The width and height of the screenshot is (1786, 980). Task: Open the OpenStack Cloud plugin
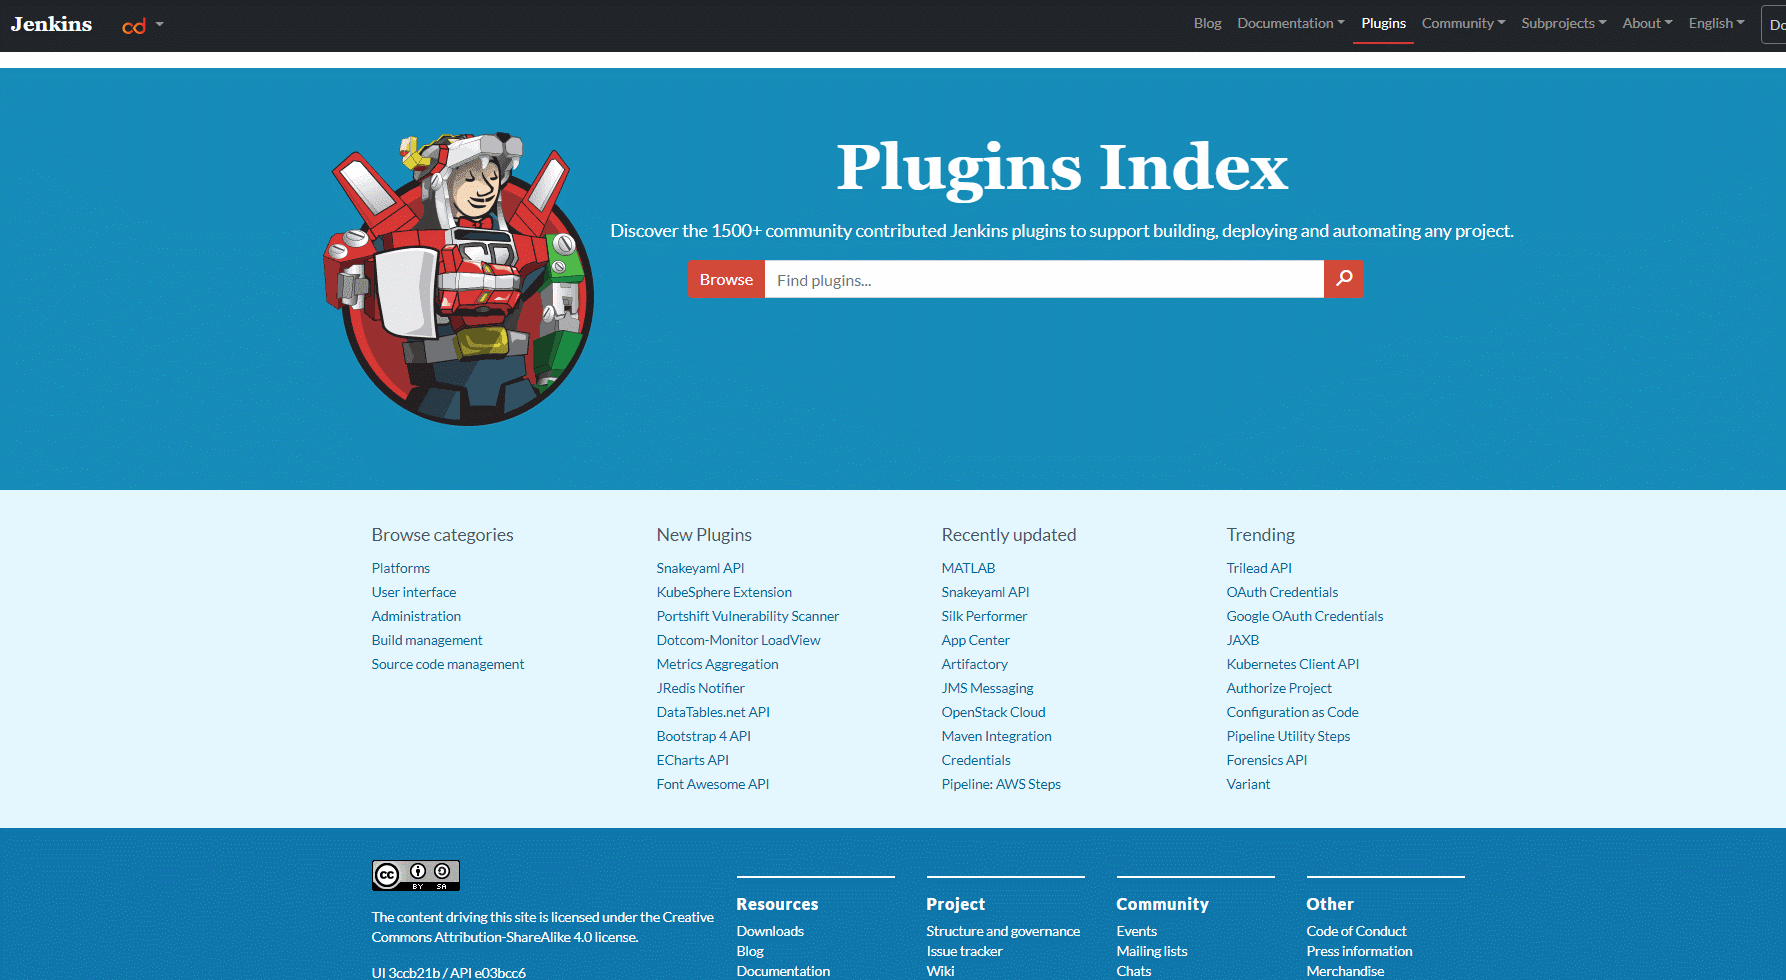point(993,712)
